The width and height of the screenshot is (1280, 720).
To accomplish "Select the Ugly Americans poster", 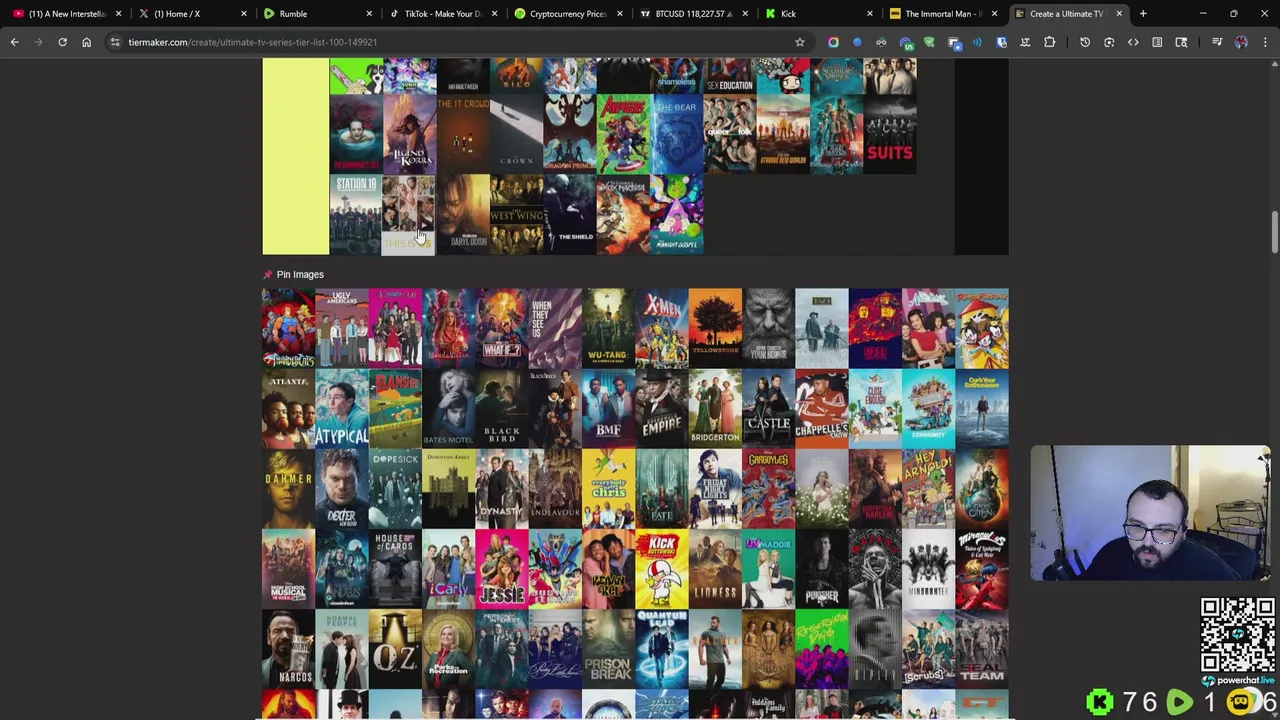I will [x=342, y=328].
